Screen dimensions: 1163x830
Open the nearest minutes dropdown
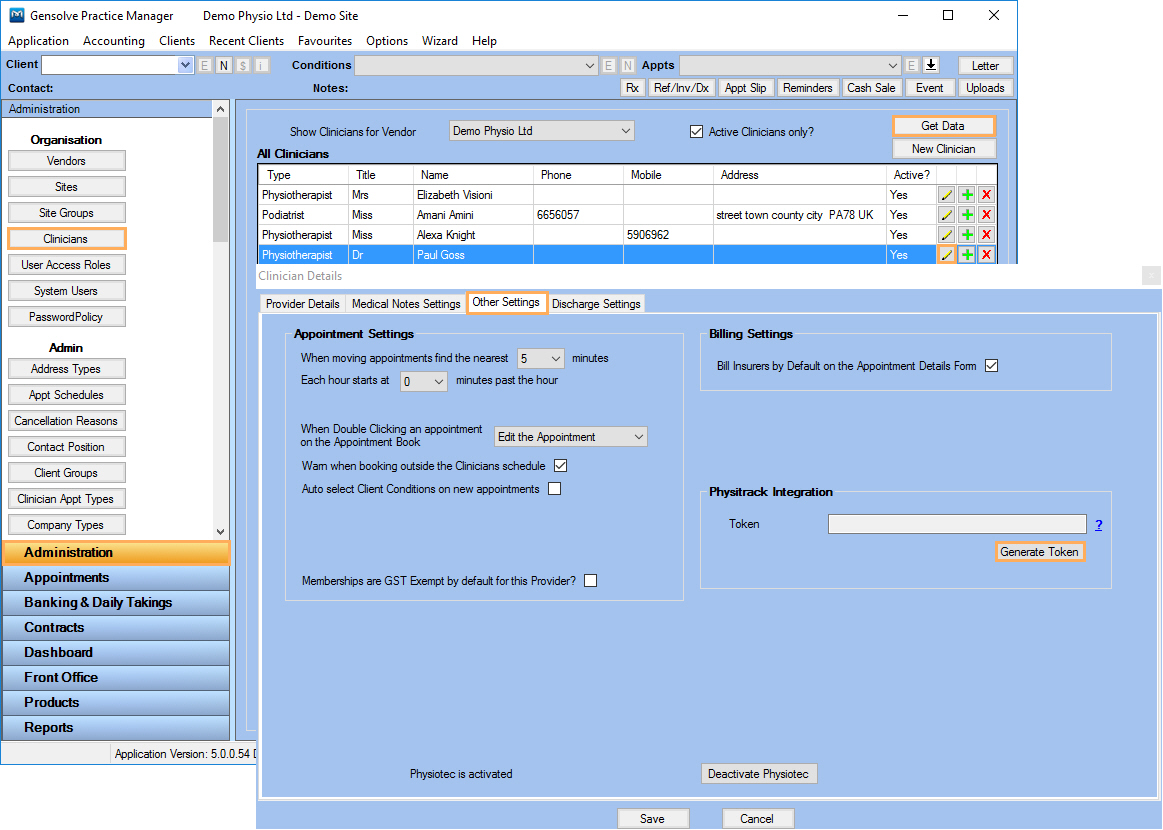(x=541, y=358)
